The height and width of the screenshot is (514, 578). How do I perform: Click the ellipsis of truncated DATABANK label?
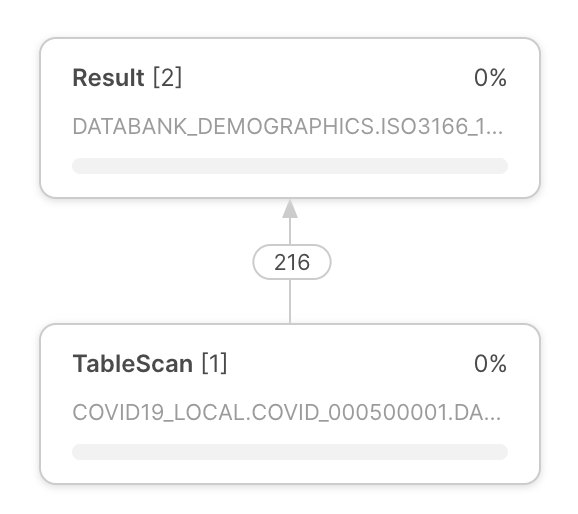click(x=492, y=132)
